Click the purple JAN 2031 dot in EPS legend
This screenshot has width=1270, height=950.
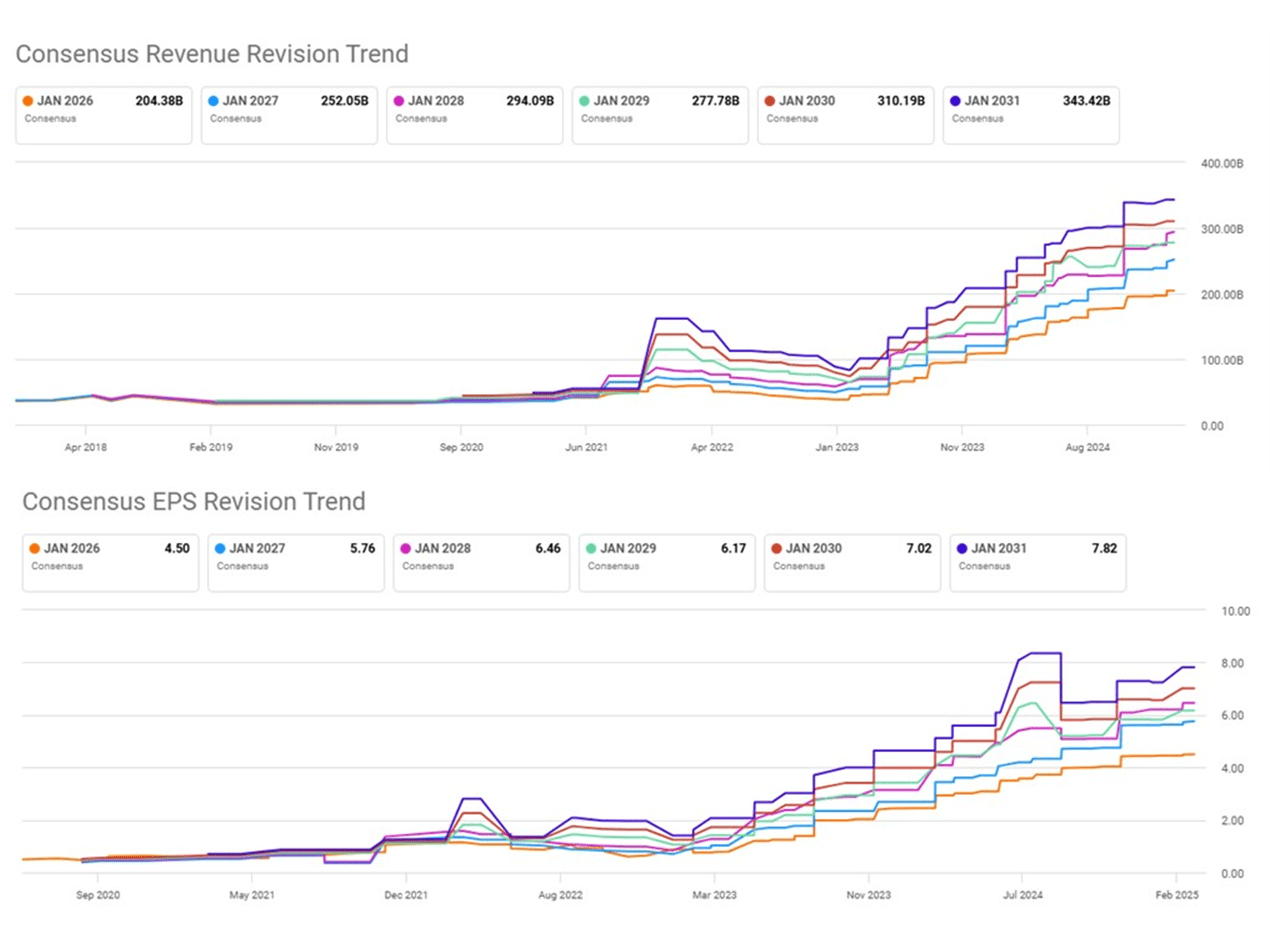pyautogui.click(x=960, y=548)
